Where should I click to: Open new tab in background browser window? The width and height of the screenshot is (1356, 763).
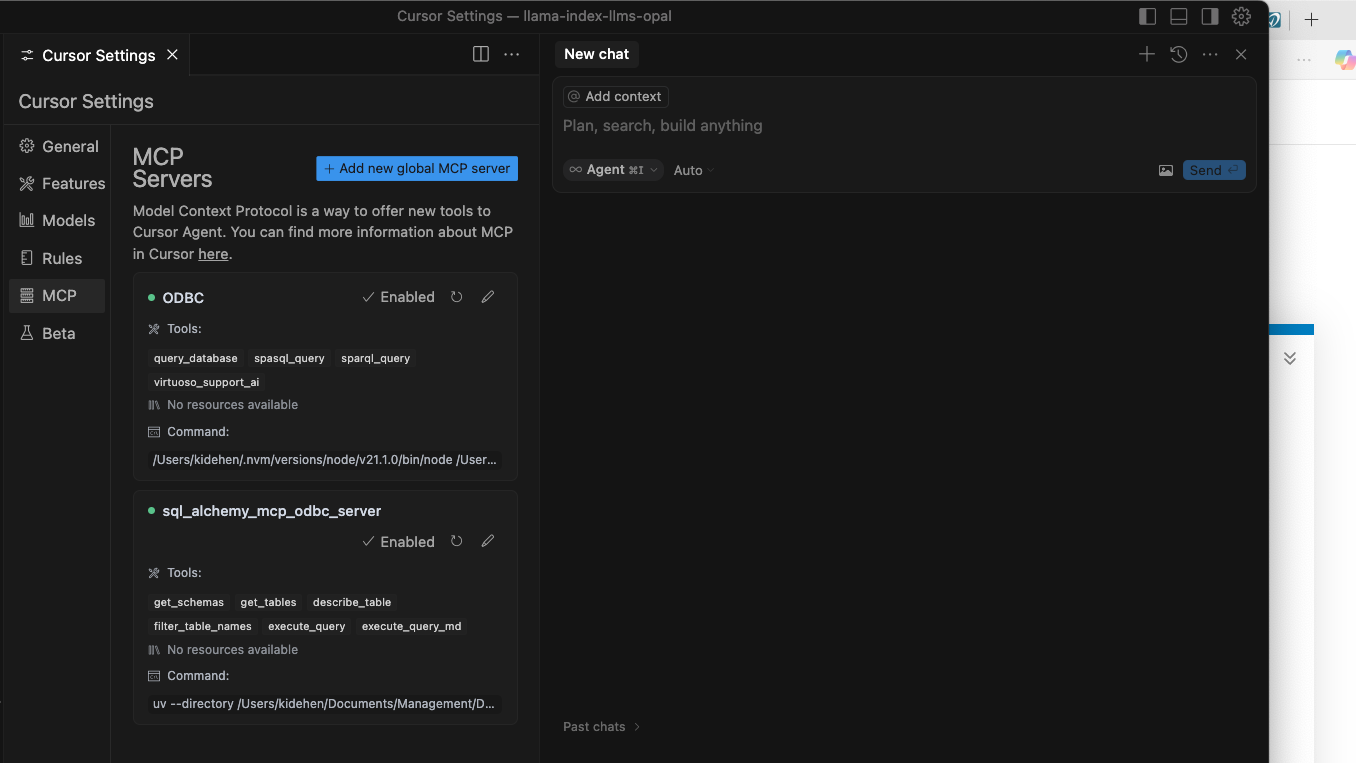(x=1311, y=20)
